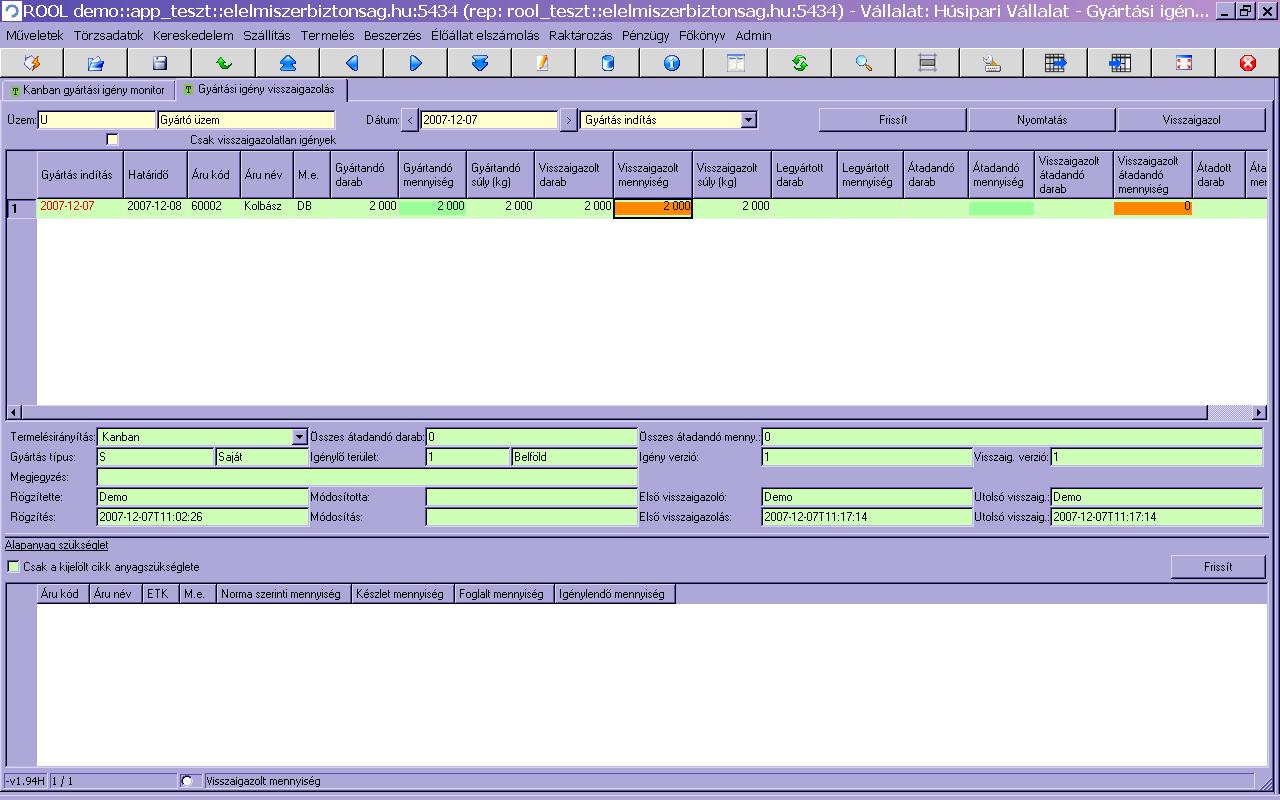1280x800 pixels.
Task: Click the notepad edit toolbar icon
Action: [x=543, y=63]
